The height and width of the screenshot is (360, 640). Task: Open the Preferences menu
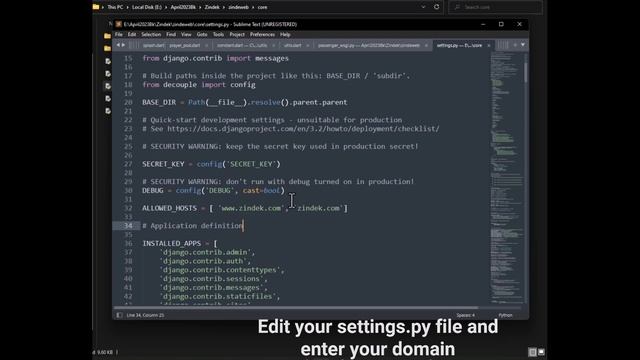pyautogui.click(x=262, y=35)
